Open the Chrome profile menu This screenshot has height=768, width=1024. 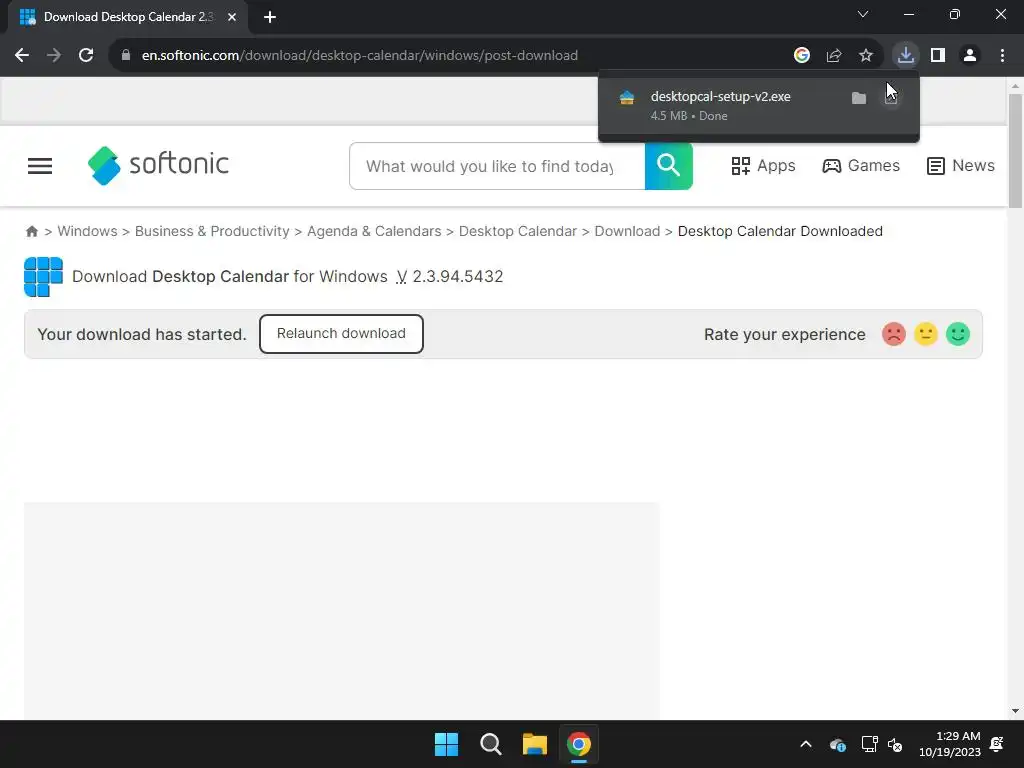970,56
